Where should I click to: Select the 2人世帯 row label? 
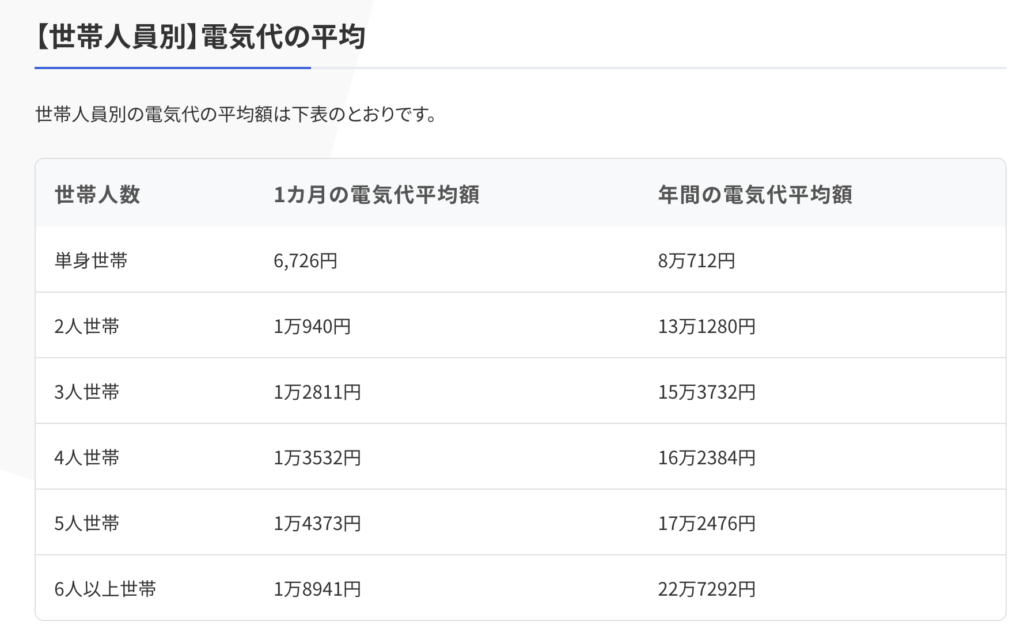click(x=87, y=326)
